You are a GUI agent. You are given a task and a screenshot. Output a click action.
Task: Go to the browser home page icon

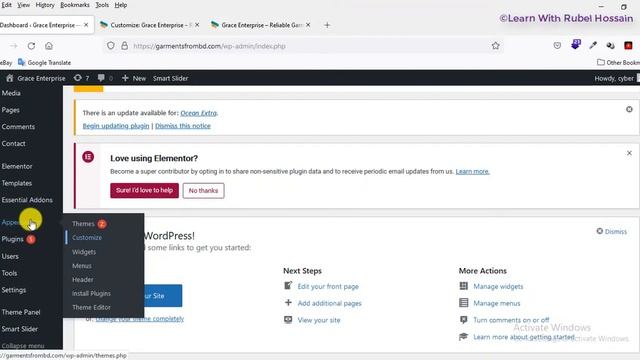tap(49, 46)
